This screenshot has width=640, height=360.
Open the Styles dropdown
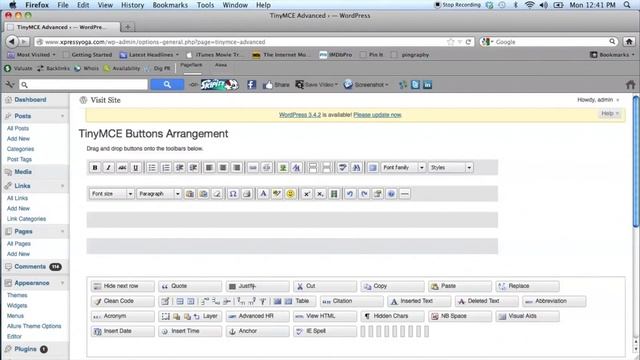pyautogui.click(x=451, y=167)
